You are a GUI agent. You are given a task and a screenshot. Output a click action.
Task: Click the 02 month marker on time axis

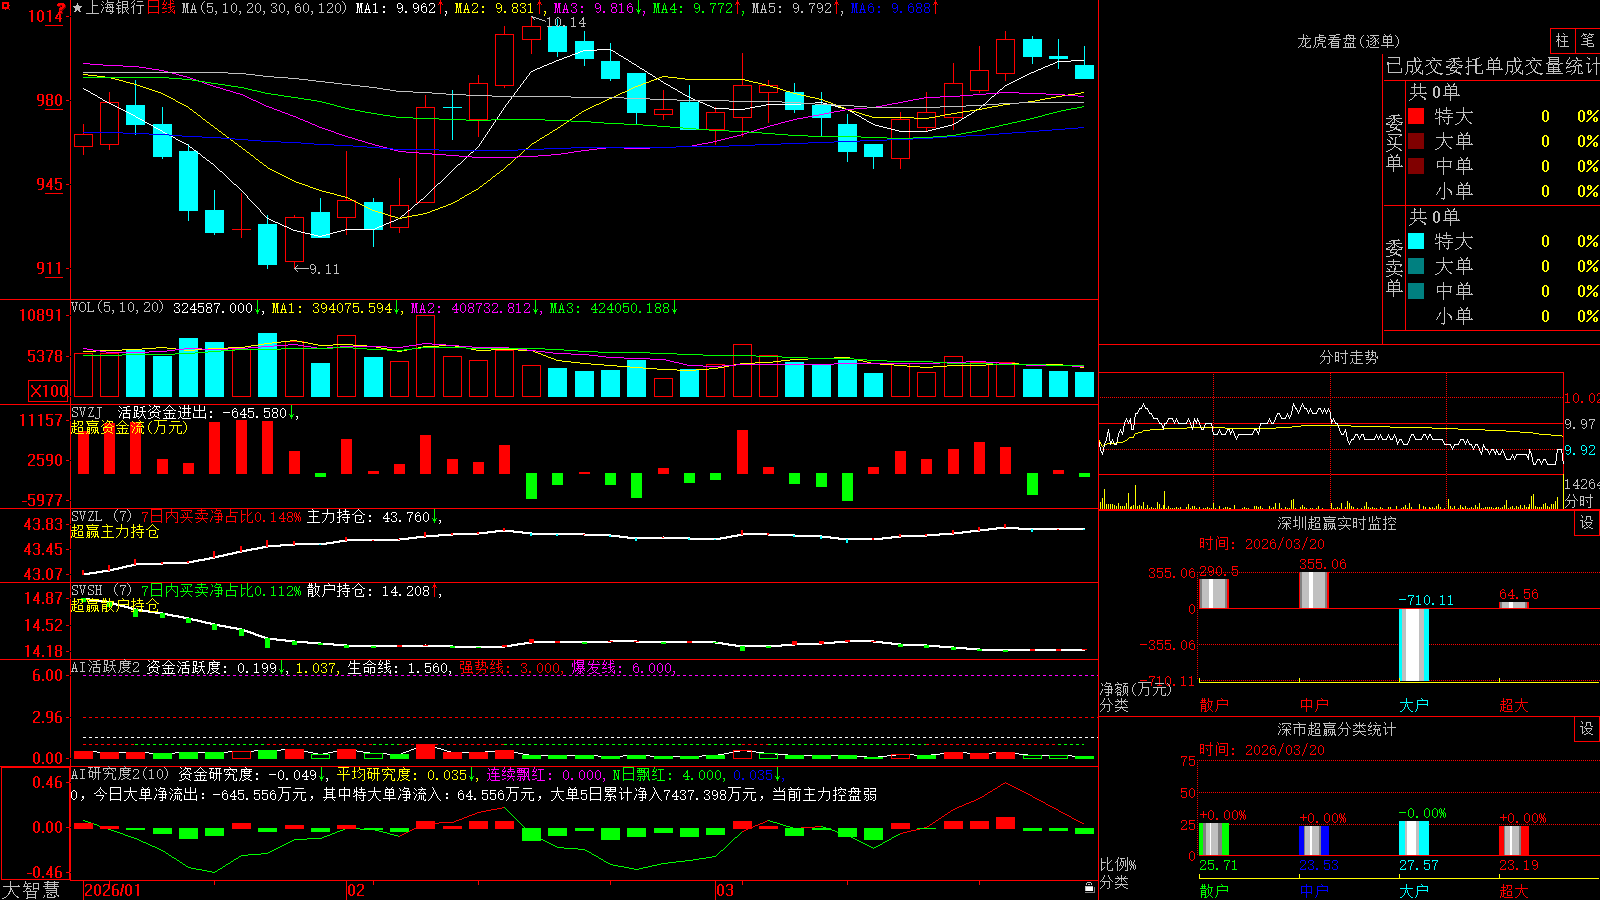(x=356, y=890)
